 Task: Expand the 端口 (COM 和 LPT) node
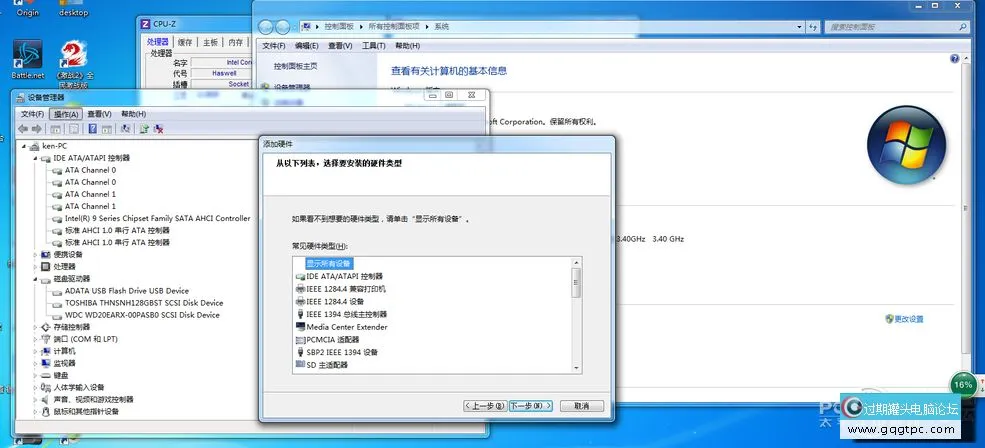(36, 339)
